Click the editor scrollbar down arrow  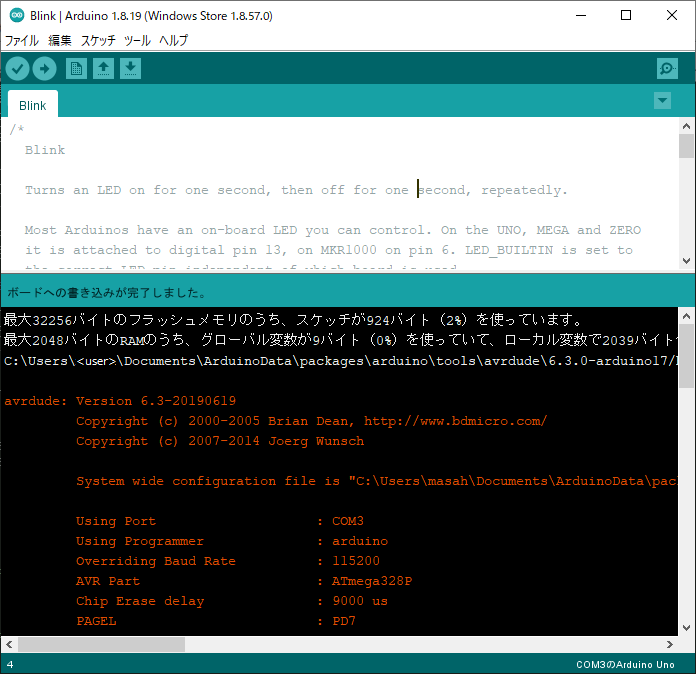686,261
